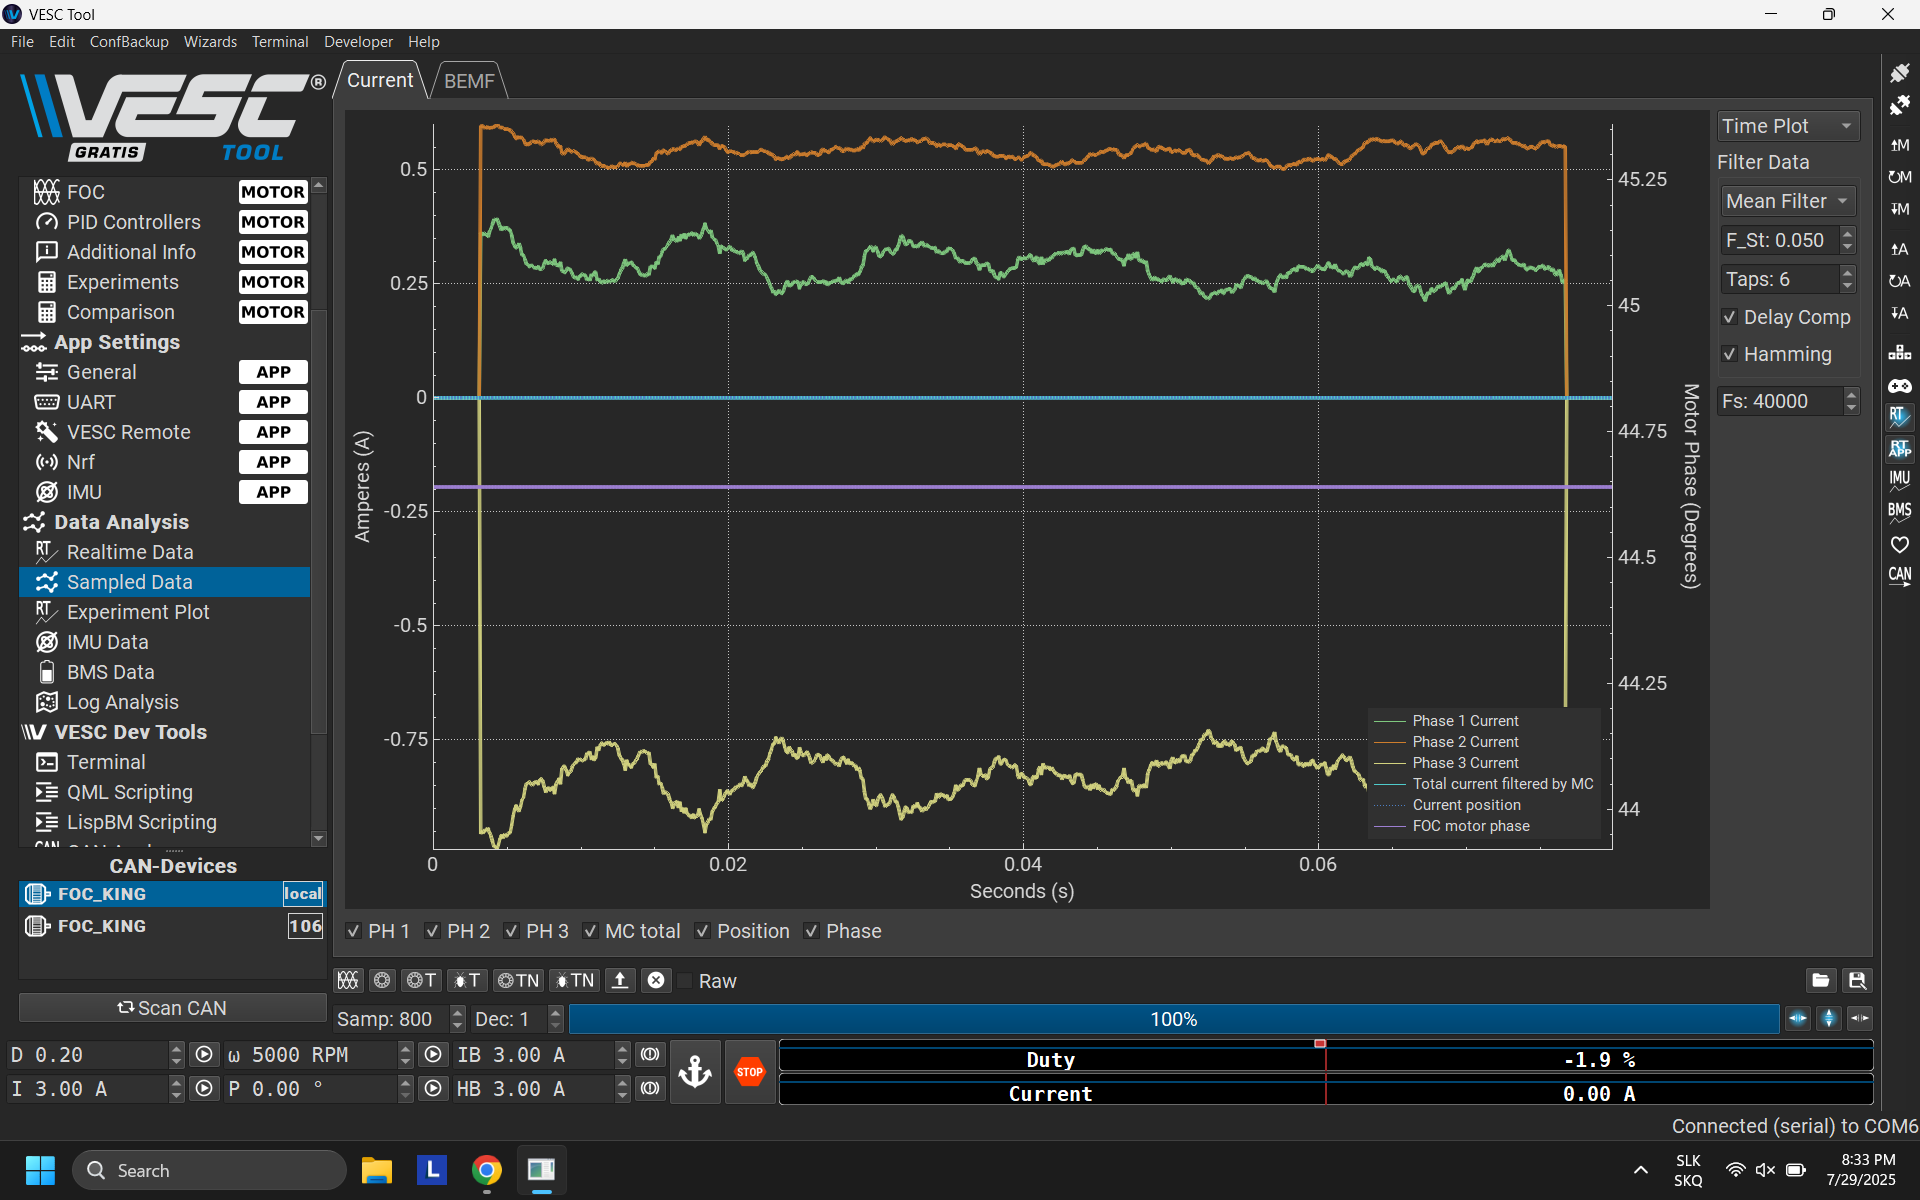Click the circled X clear/stop sampling icon
This screenshot has height=1200, width=1920.
656,980
